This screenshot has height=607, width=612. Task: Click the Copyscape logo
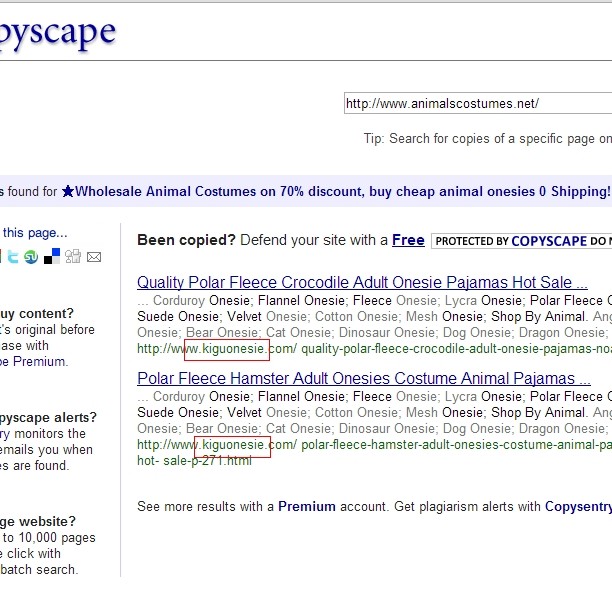pyautogui.click(x=58, y=33)
